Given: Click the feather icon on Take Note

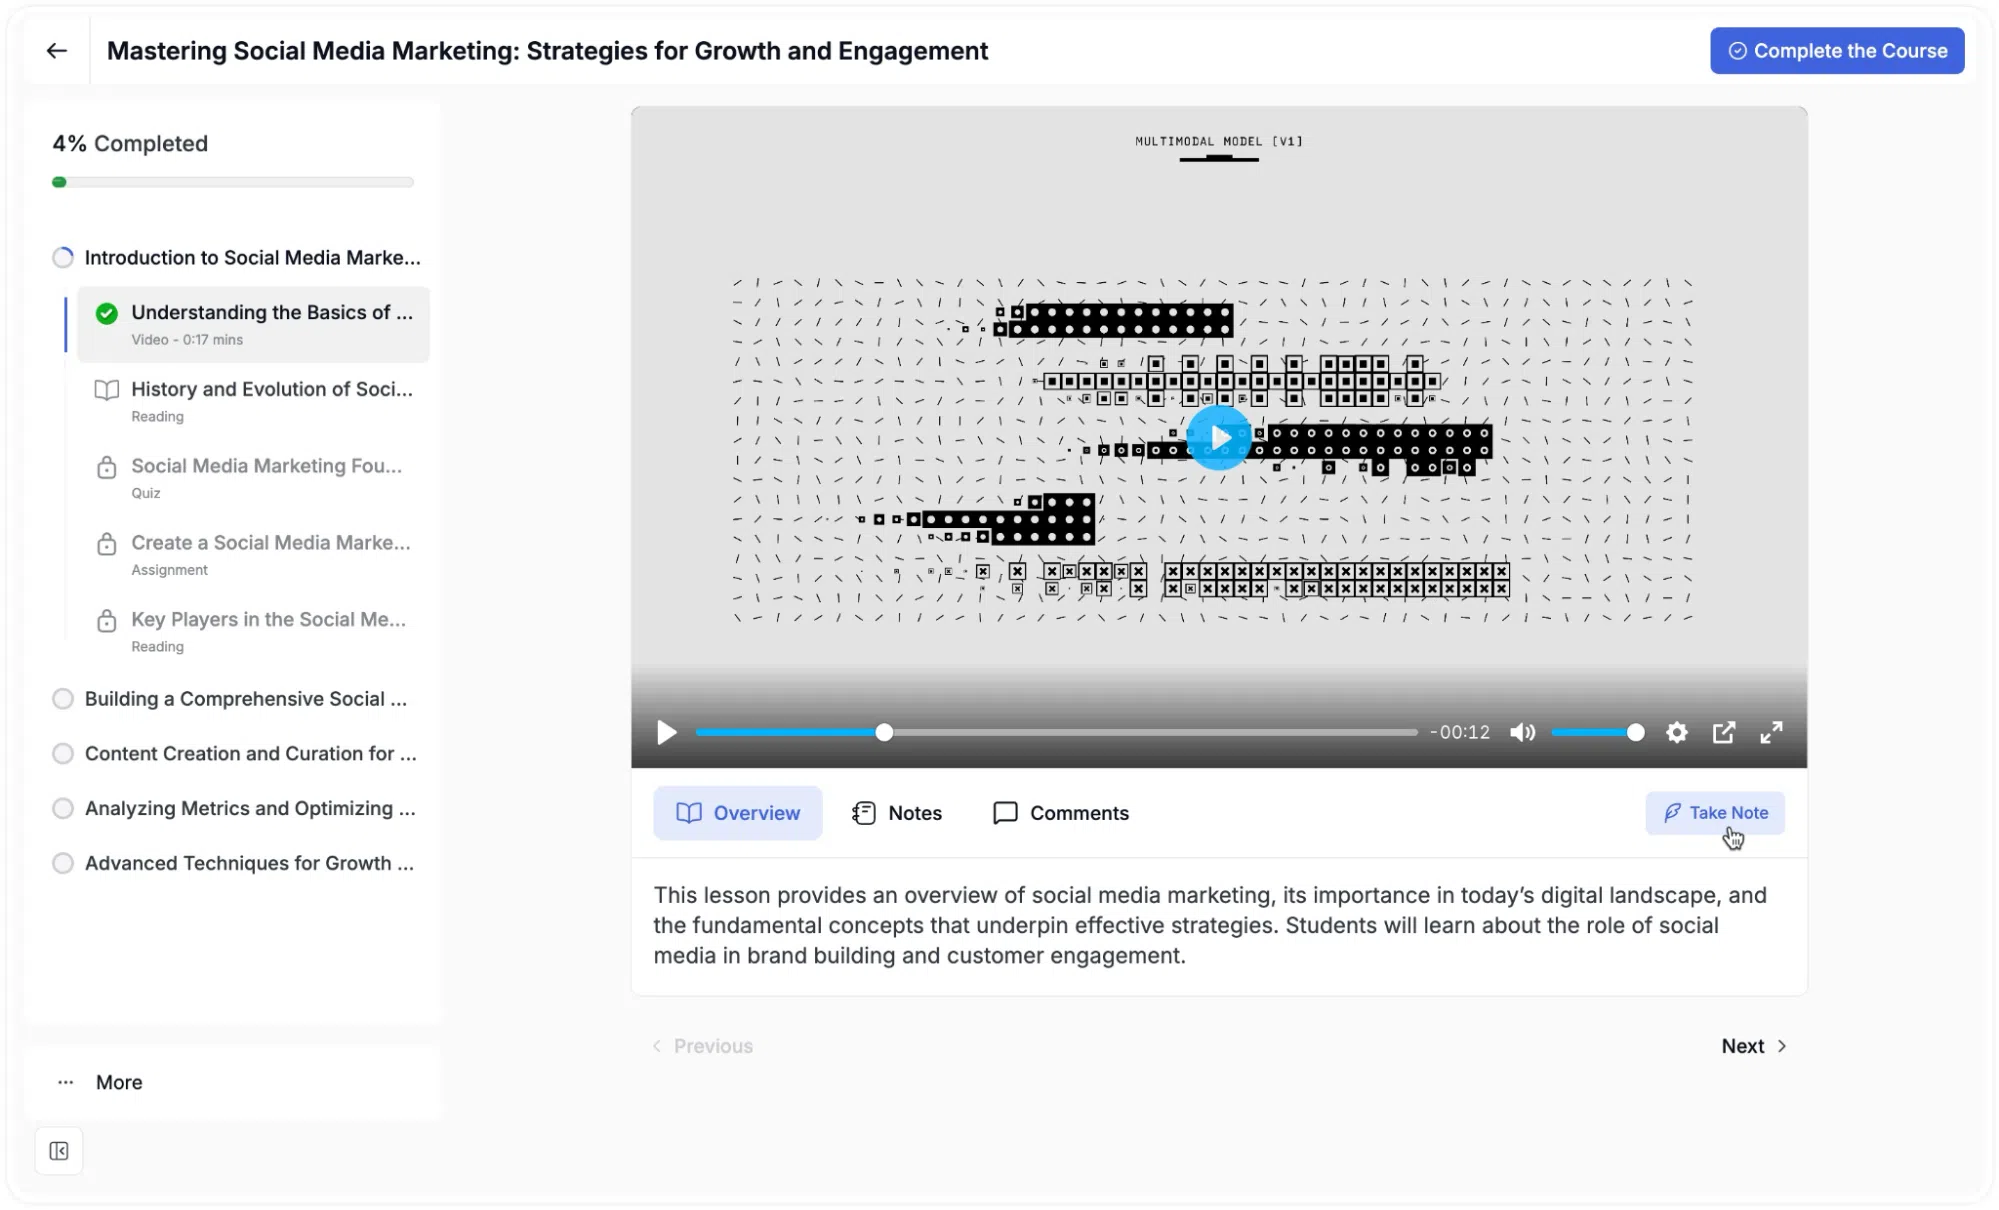Looking at the screenshot, I should (1671, 812).
